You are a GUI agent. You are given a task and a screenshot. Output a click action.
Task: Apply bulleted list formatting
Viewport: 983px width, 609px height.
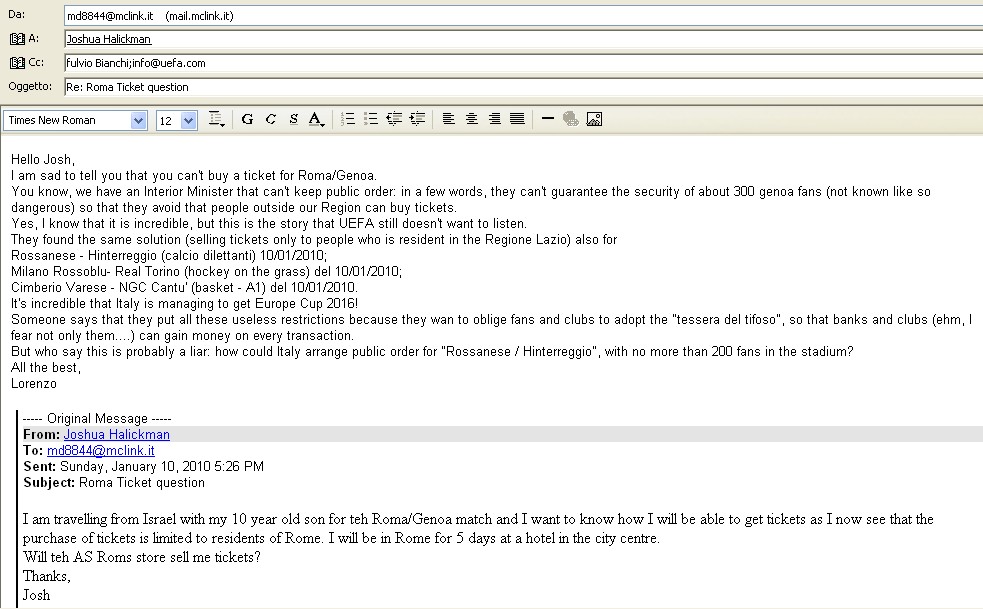pyautogui.click(x=371, y=119)
